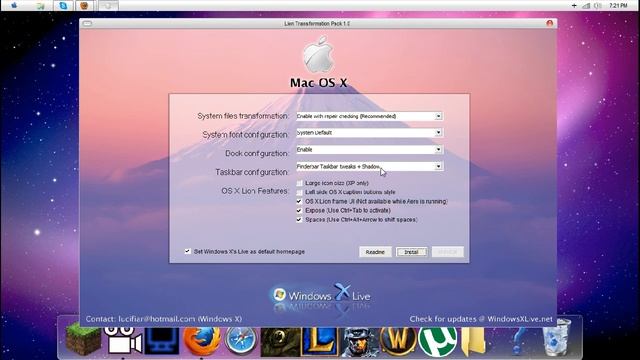This screenshot has width=640, height=360.
Task: Click the Readme button
Action: 375,252
